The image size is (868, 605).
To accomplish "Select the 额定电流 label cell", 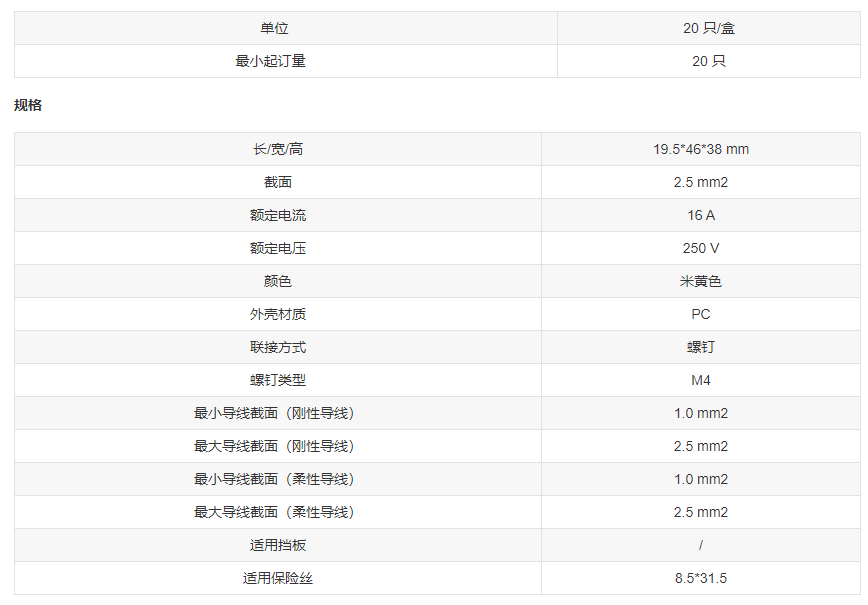I will pyautogui.click(x=278, y=215).
